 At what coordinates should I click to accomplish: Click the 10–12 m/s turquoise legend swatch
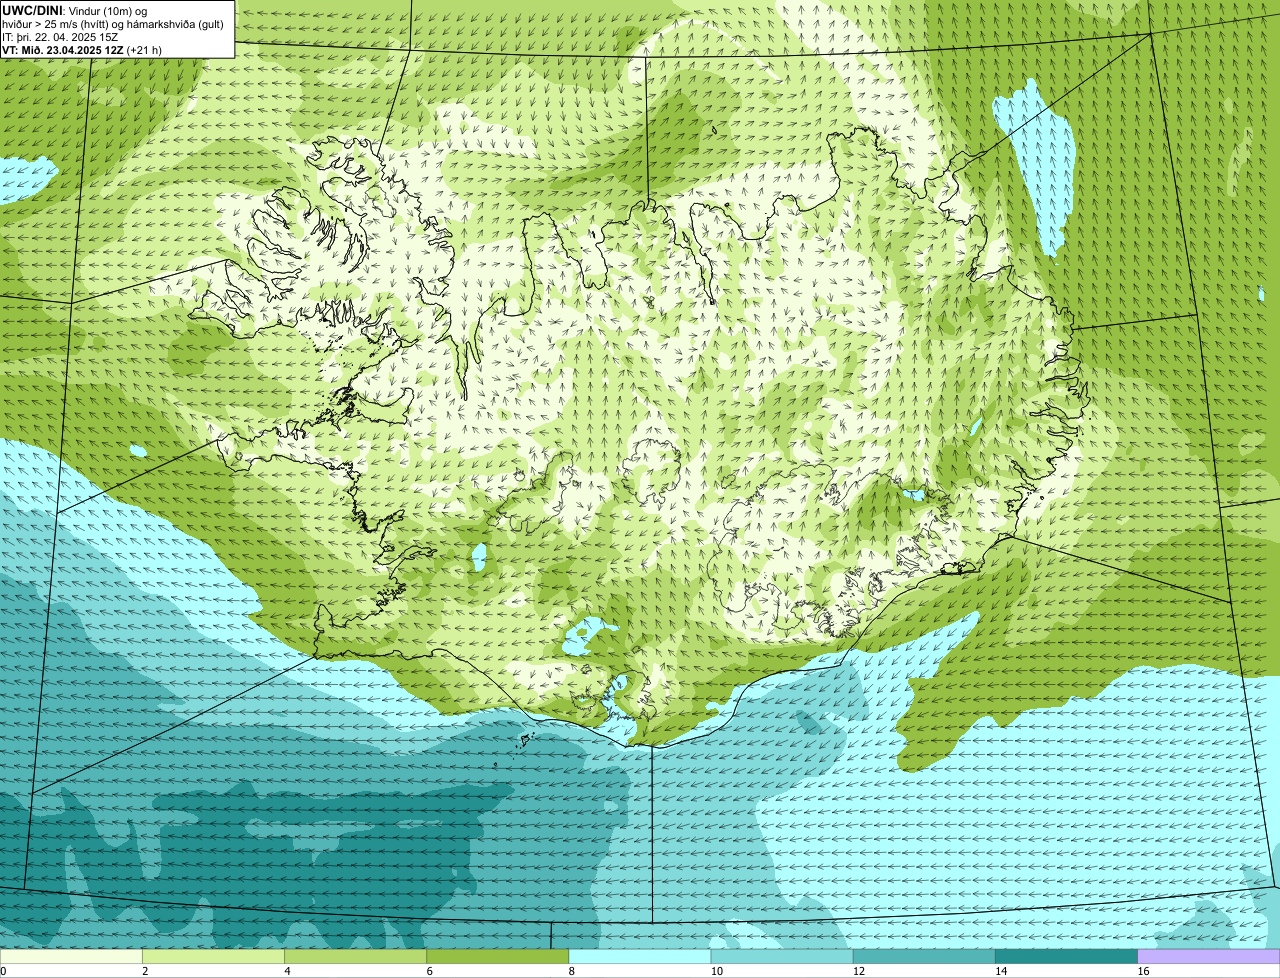782,956
